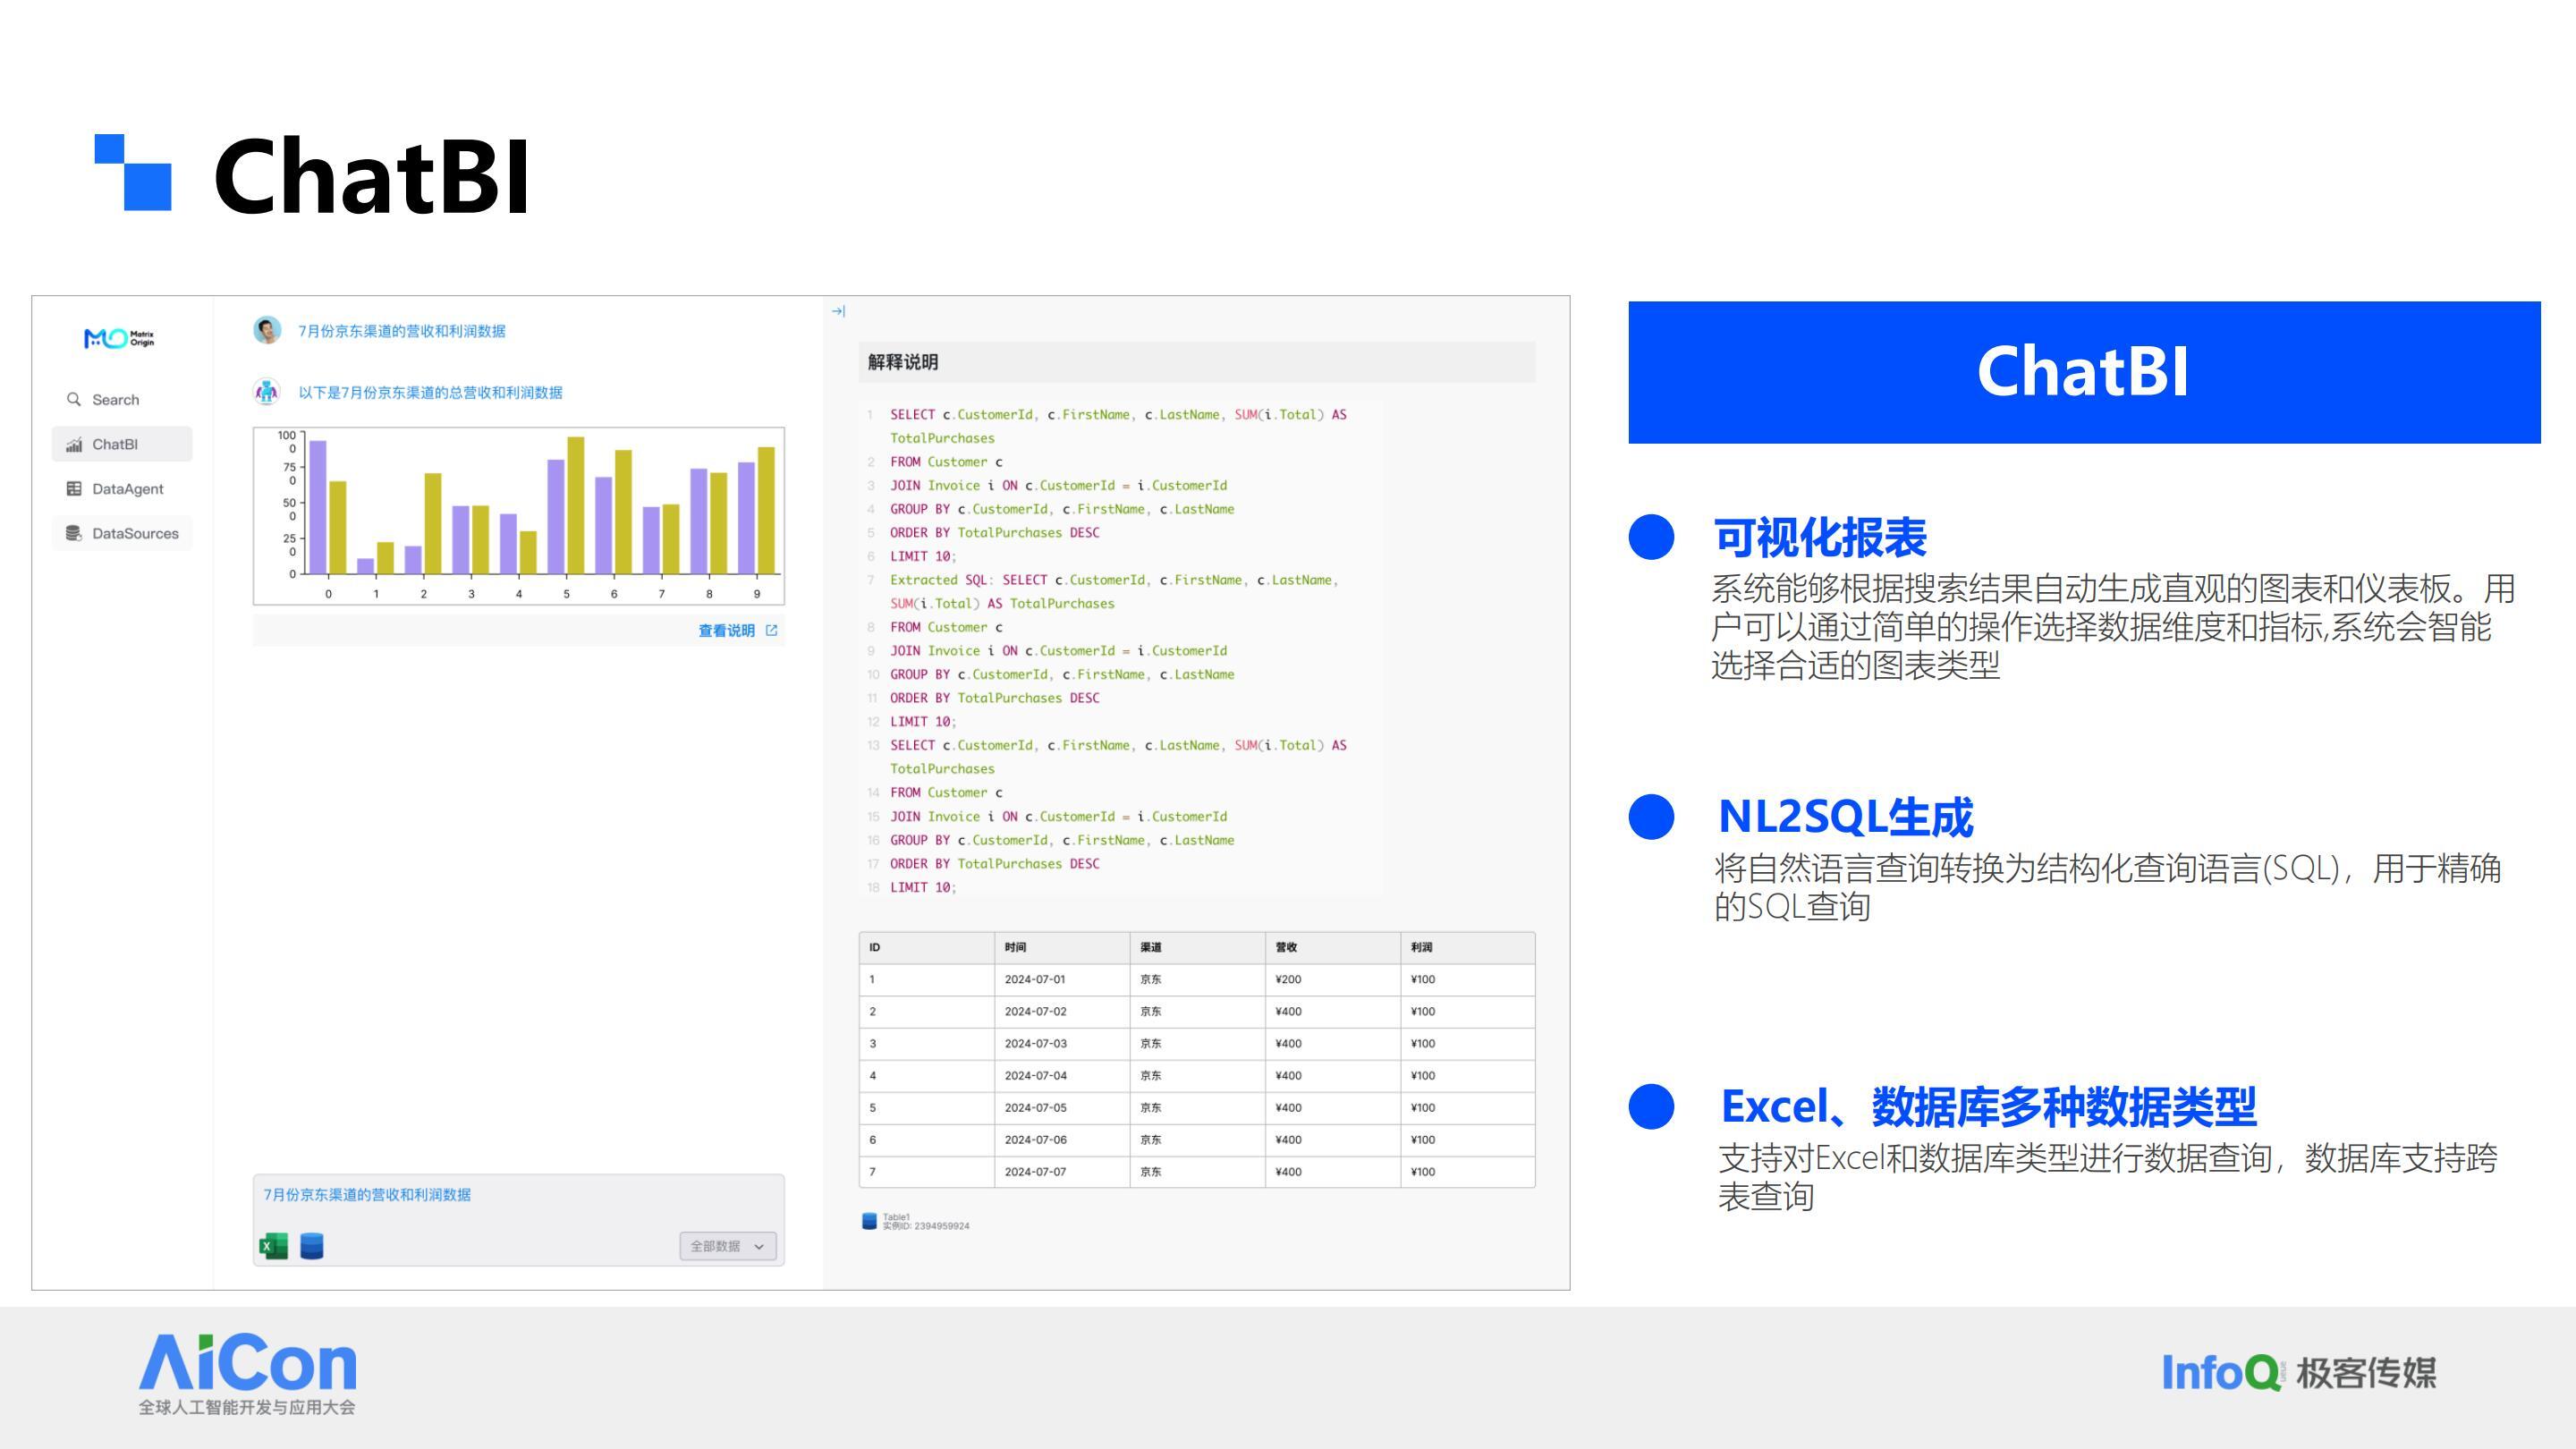Image resolution: width=2576 pixels, height=1449 pixels.
Task: Click the bot reply '以下是7月份京东渠道的总营收' text
Action: [x=430, y=393]
